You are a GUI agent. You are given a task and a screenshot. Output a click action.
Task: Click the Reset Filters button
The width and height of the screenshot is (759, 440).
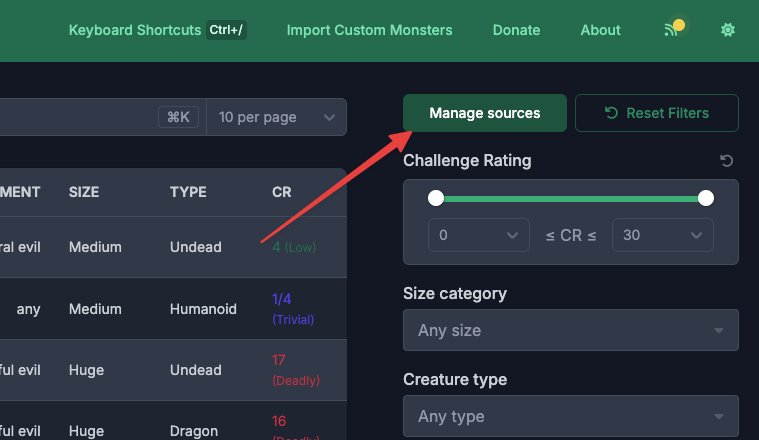coord(657,113)
